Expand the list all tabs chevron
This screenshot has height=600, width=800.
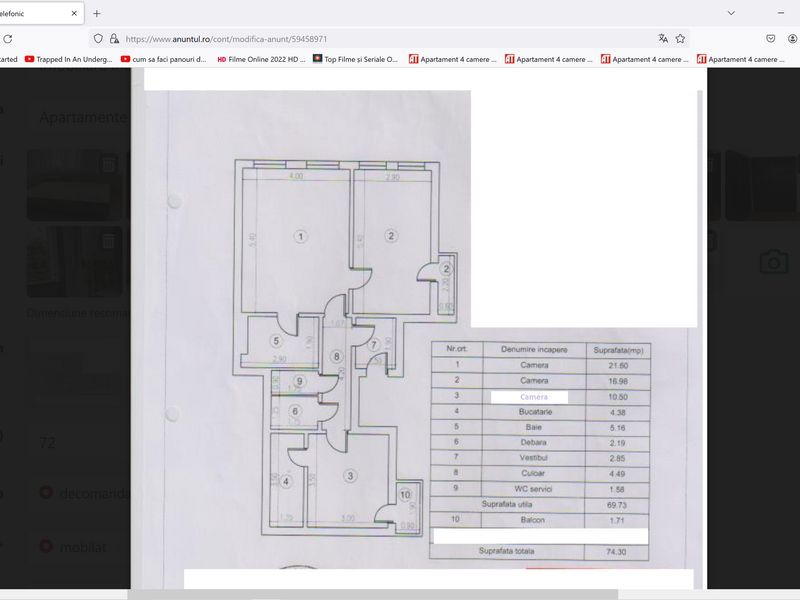click(x=731, y=13)
